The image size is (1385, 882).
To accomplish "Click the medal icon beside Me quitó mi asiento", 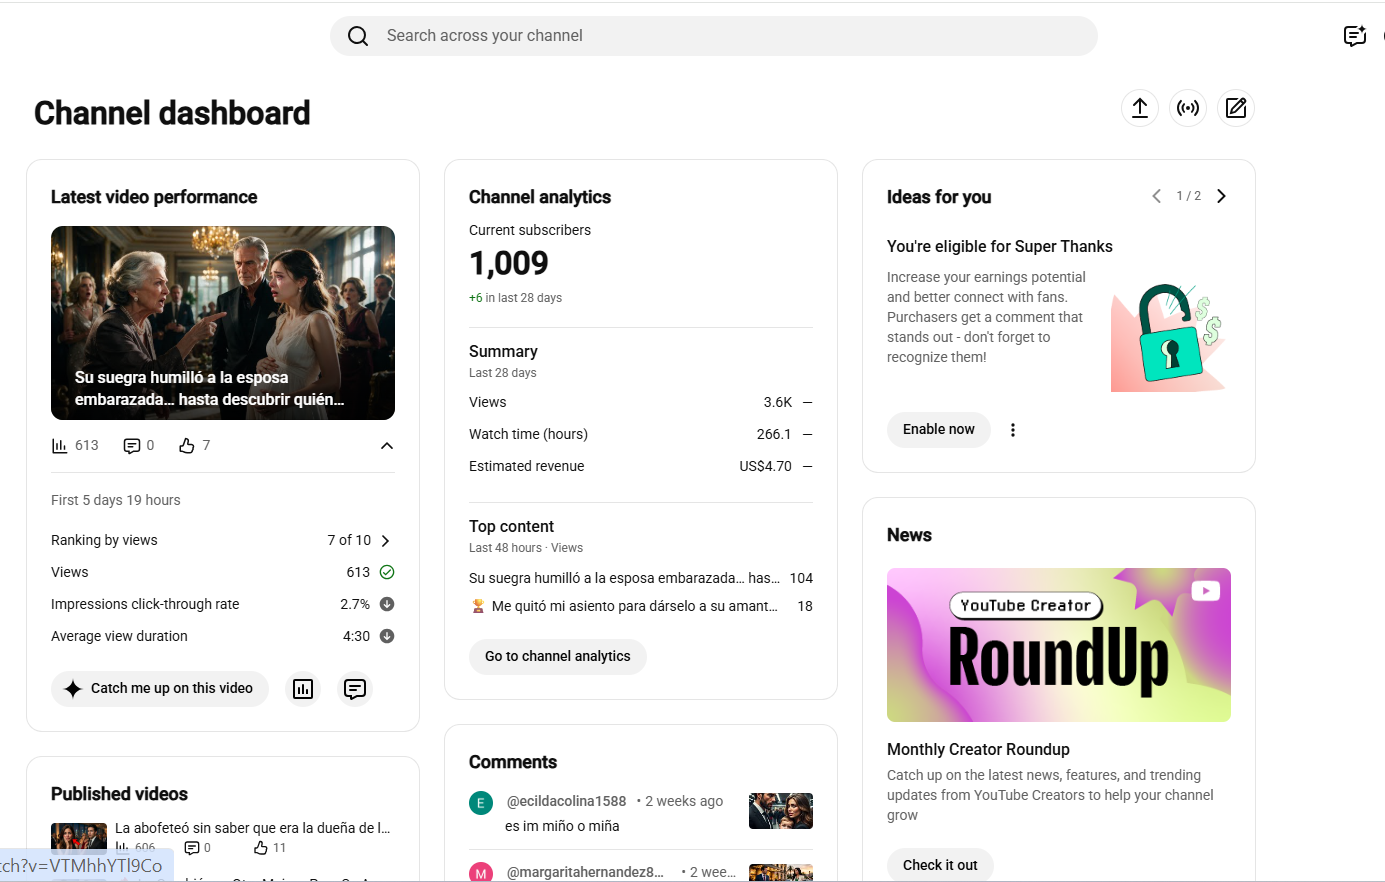I will [x=478, y=606].
